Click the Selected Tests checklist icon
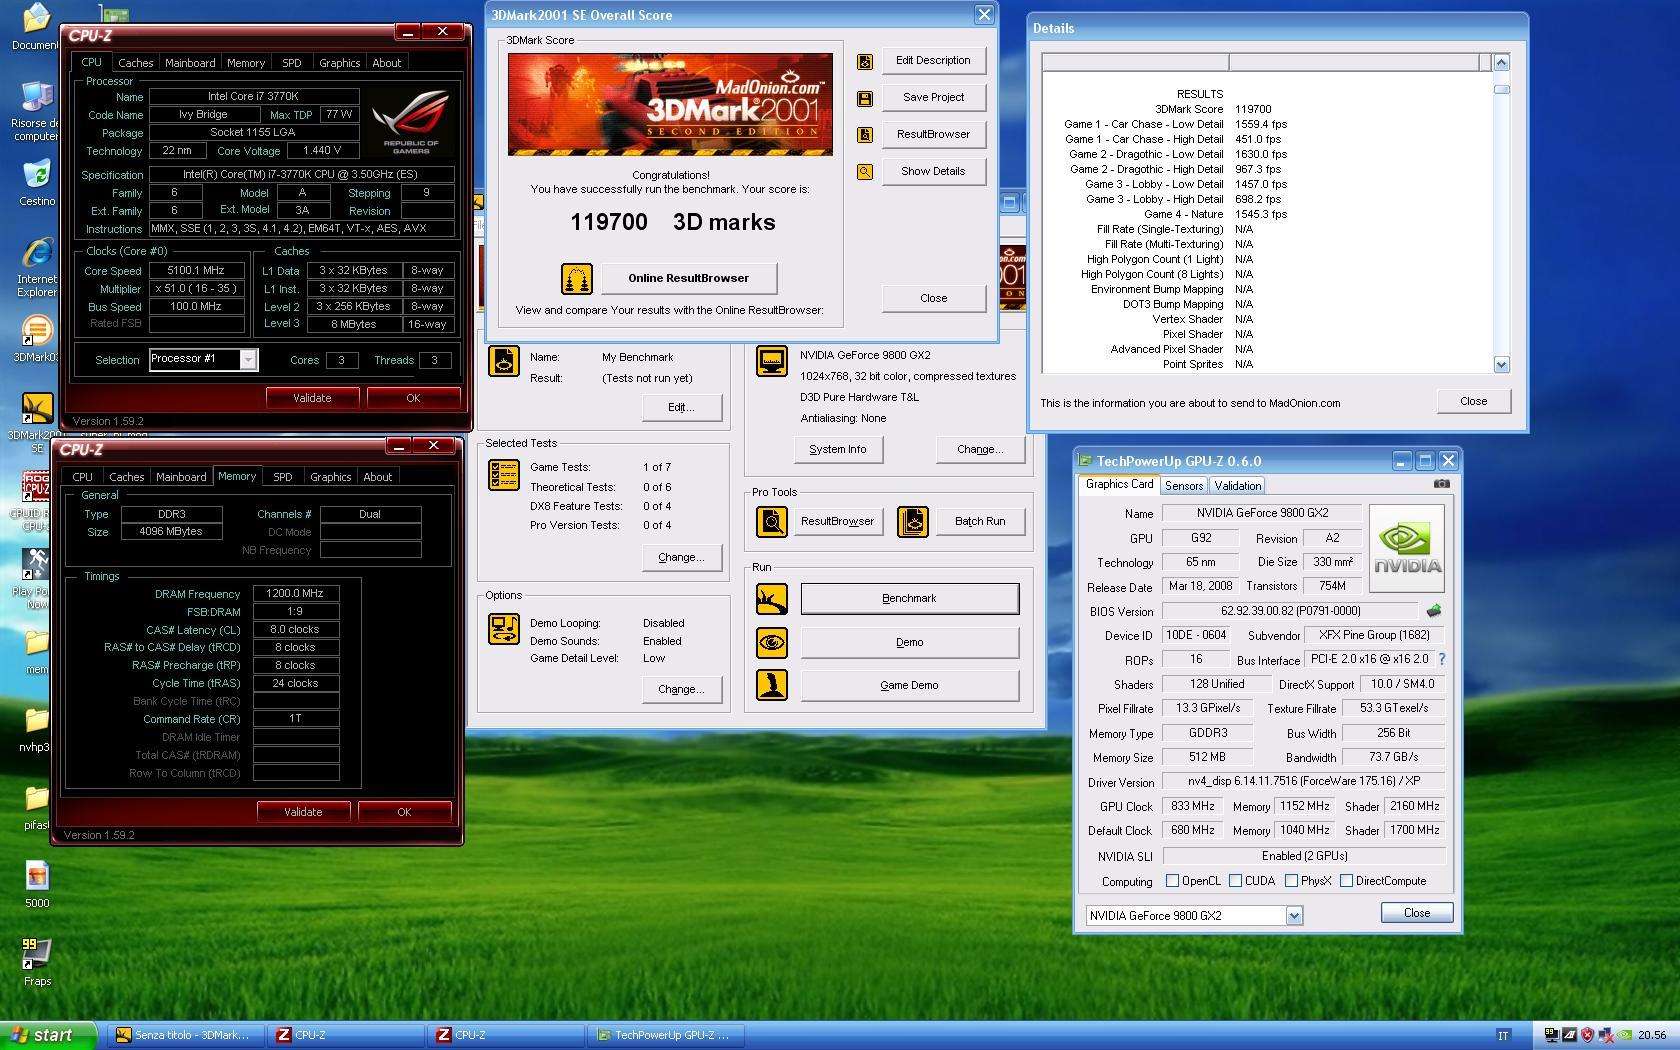Viewport: 1680px width, 1050px height. [x=503, y=475]
